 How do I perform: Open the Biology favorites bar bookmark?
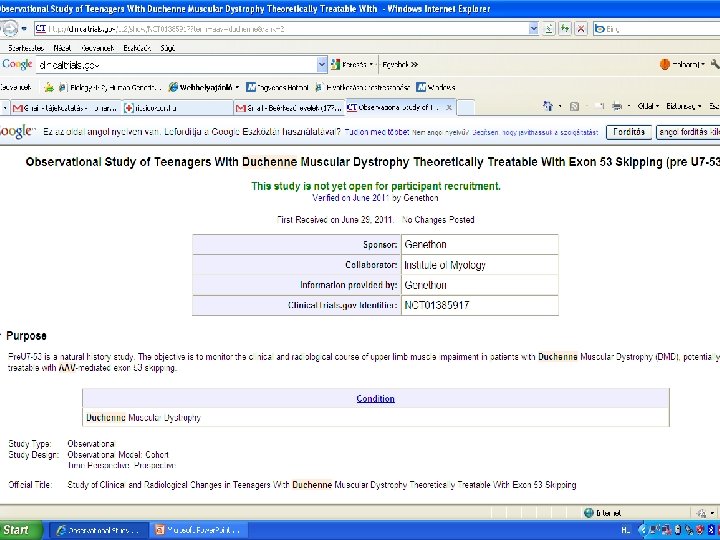coord(109,87)
